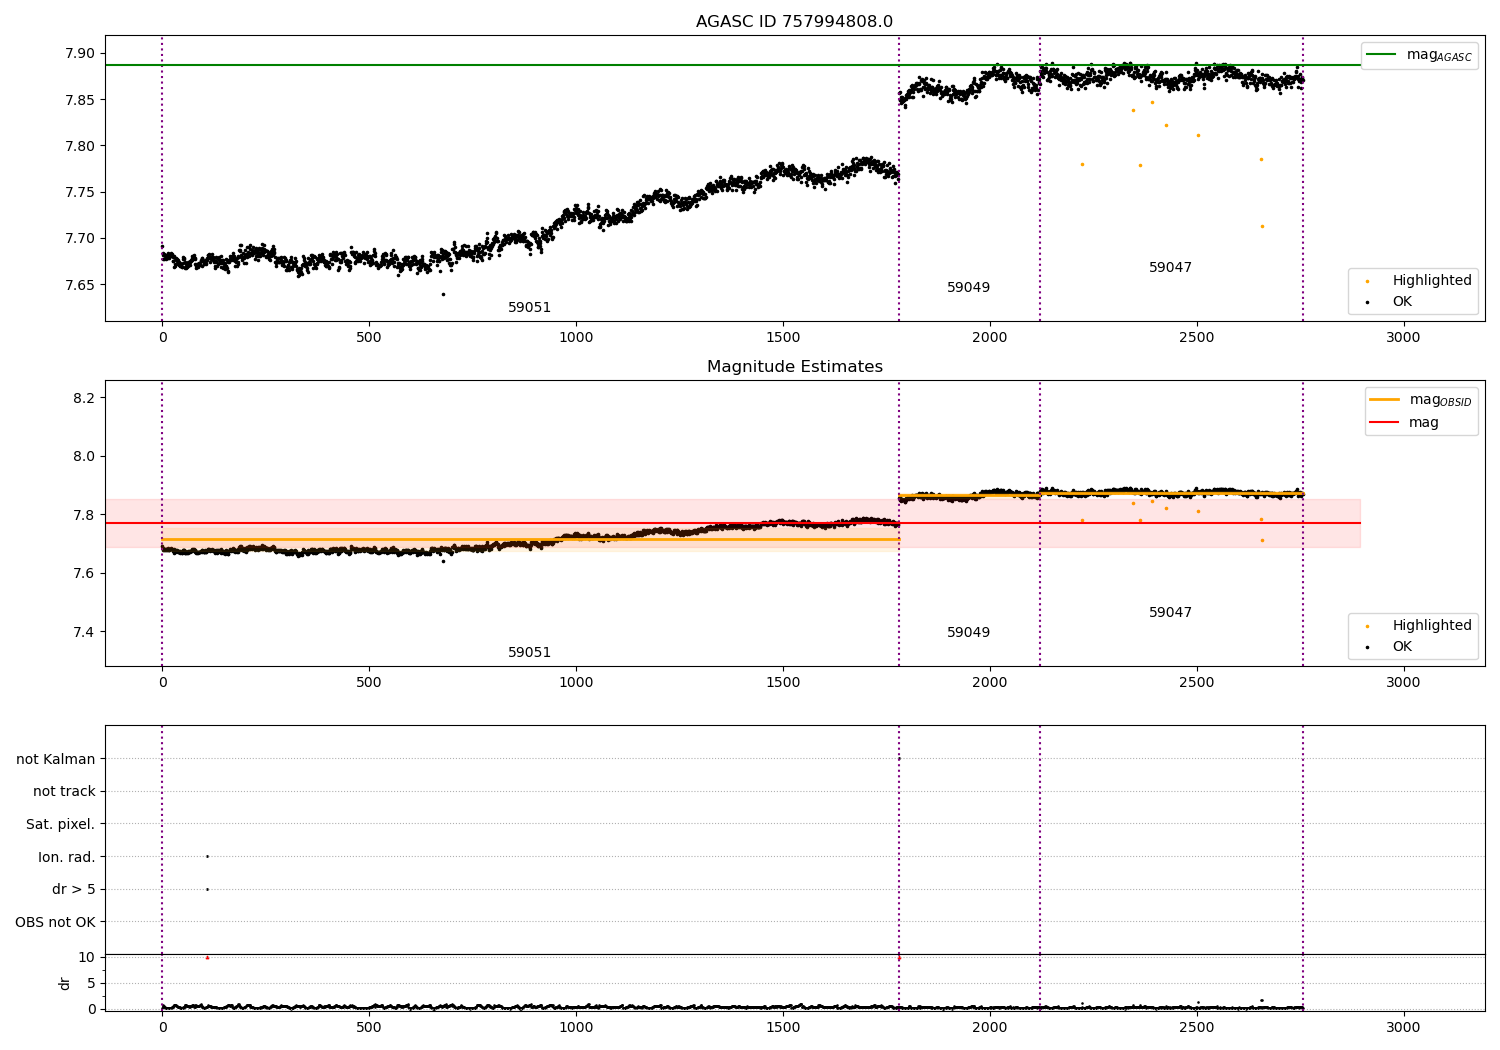Click the black outlier point below 7.65 in top plot

point(443,294)
